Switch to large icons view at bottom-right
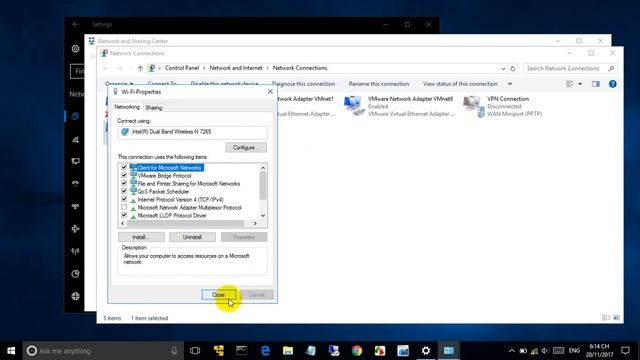This screenshot has width=640, height=360. tap(617, 318)
